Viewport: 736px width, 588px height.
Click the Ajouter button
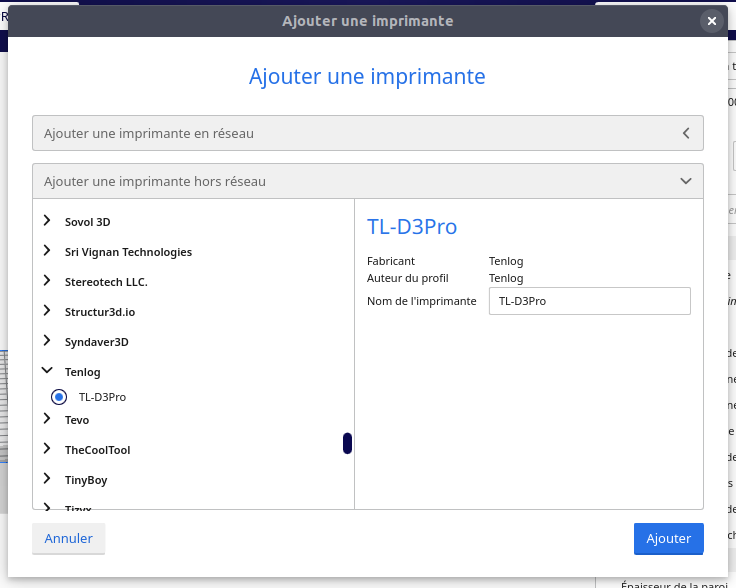[668, 539]
